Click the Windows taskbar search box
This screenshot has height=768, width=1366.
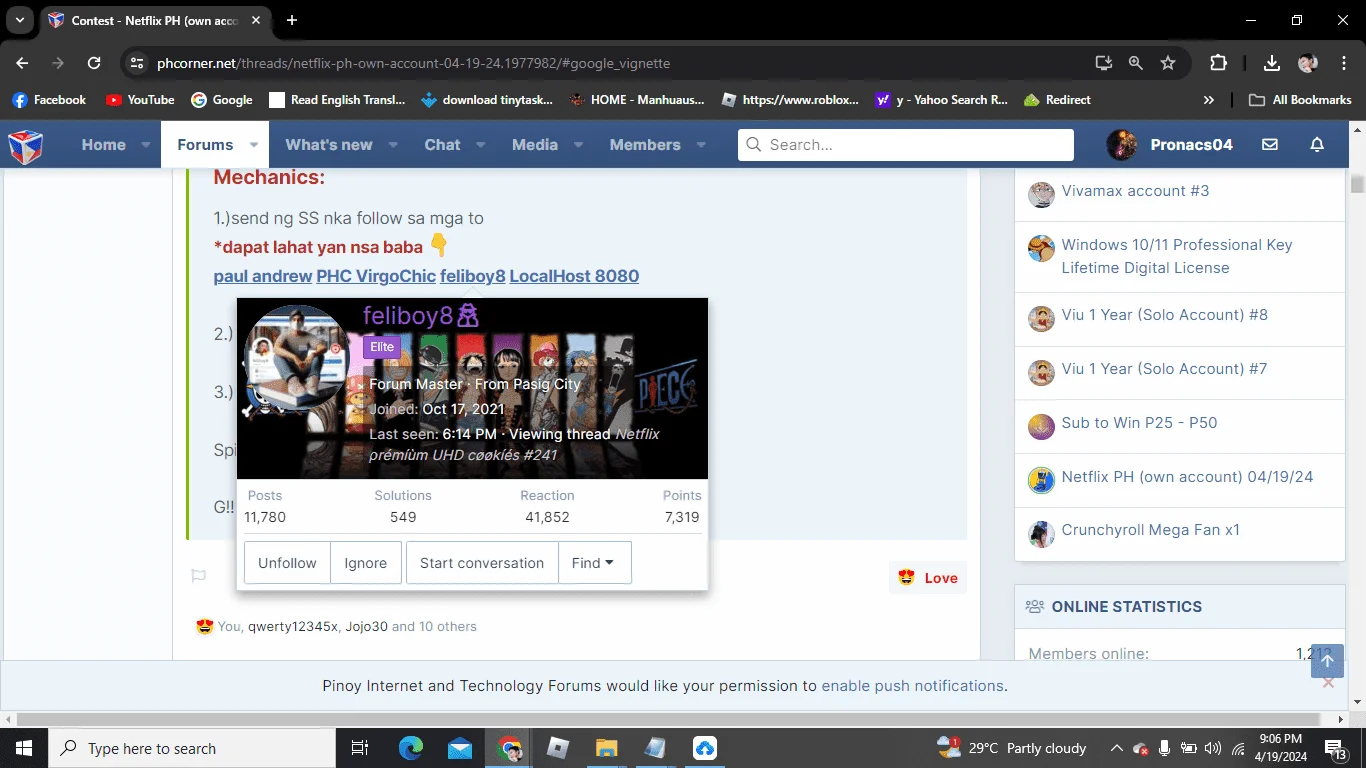click(x=192, y=748)
